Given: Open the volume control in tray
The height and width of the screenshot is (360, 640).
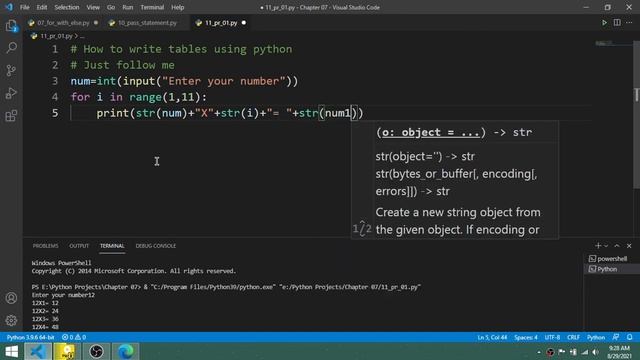Looking at the screenshot, I should point(596,352).
